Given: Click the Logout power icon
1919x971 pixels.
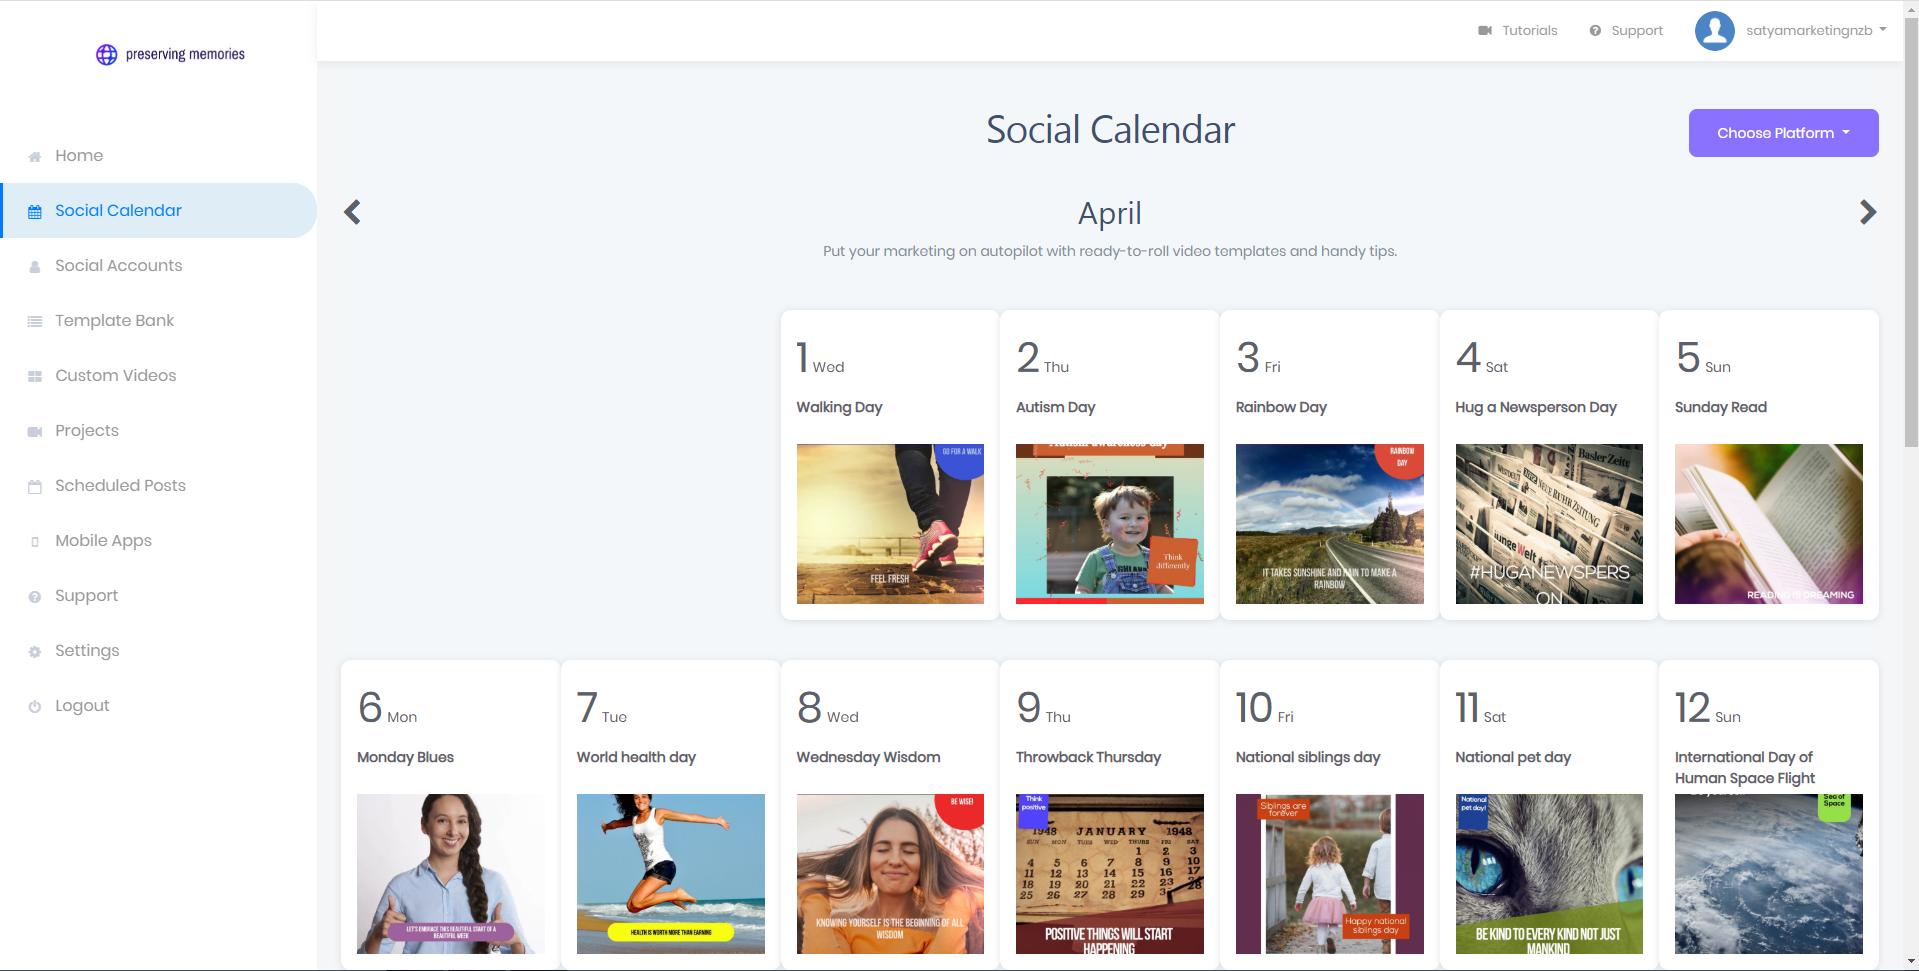Looking at the screenshot, I should click(x=35, y=707).
